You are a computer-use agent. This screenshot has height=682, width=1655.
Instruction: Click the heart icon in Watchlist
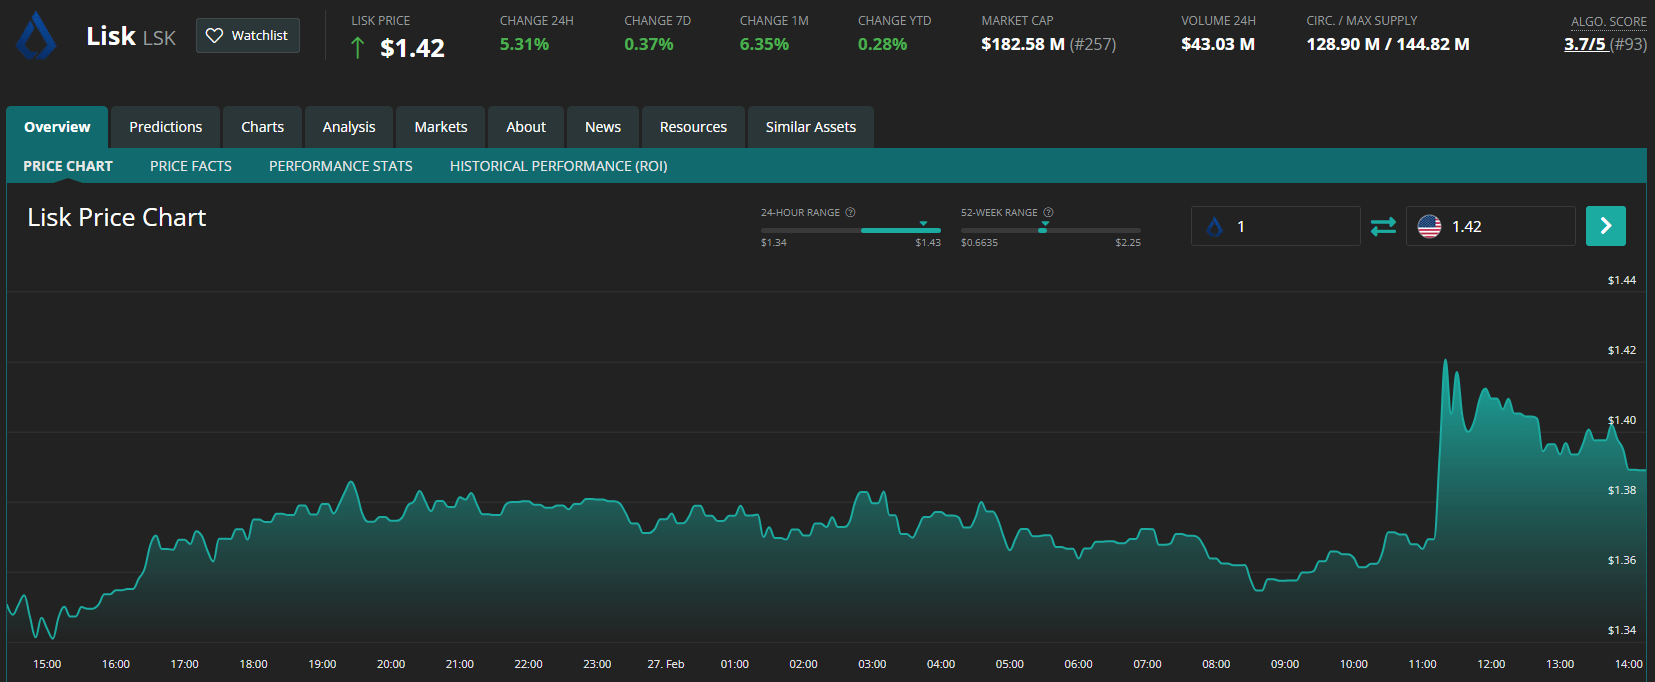[214, 36]
